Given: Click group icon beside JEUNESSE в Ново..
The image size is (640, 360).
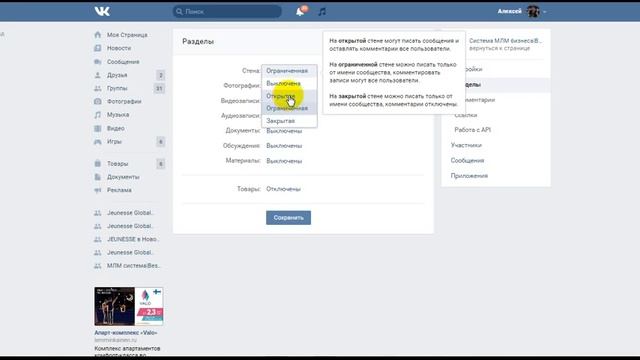Looking at the screenshot, I should point(98,239).
